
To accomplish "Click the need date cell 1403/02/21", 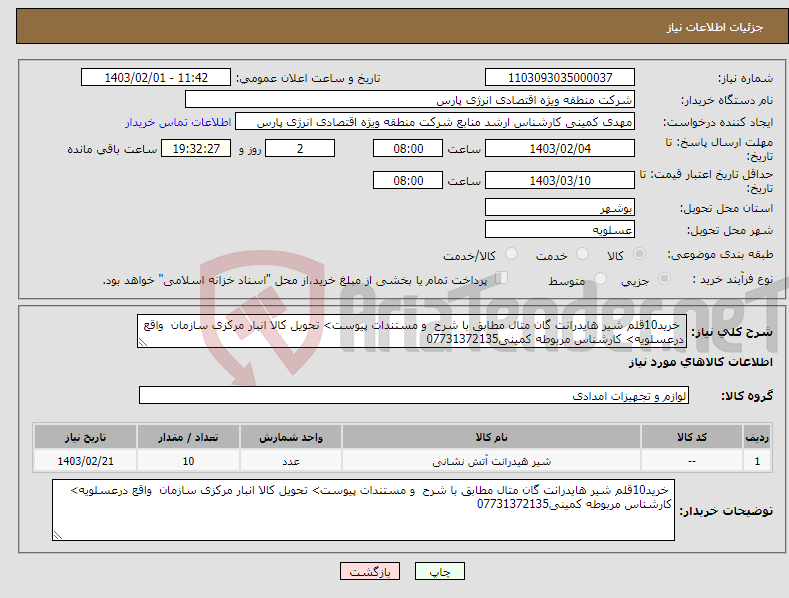I will click(x=85, y=461).
